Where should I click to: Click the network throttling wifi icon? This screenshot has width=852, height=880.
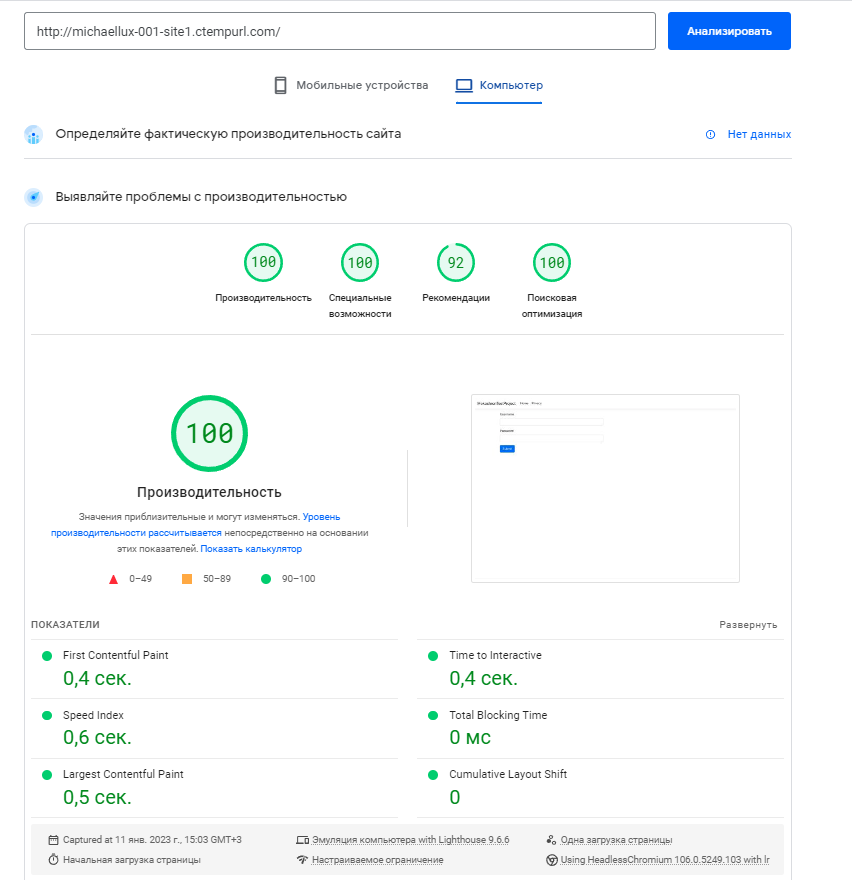pos(303,860)
